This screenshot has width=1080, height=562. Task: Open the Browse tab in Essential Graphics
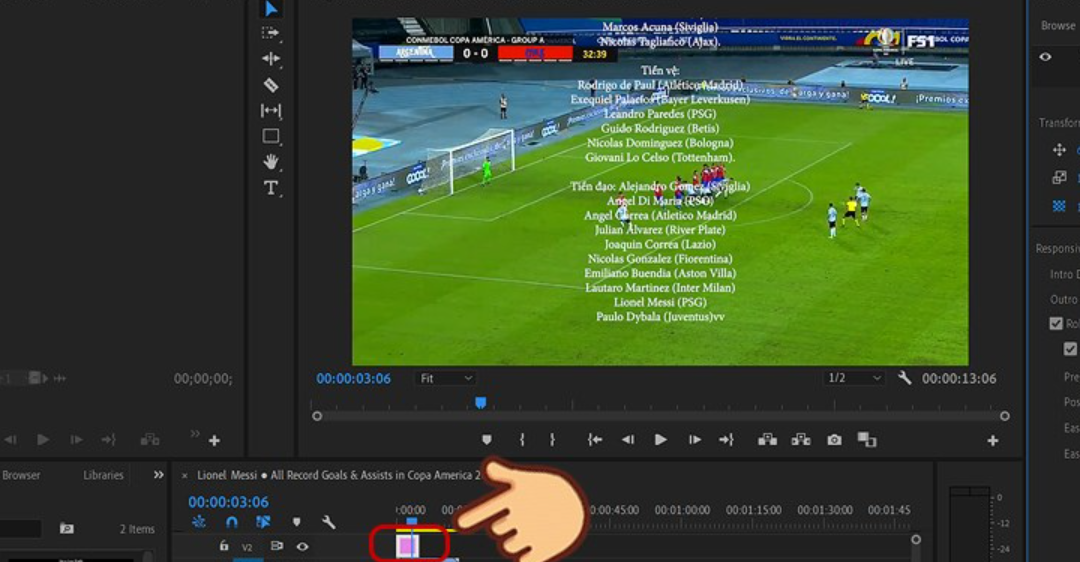coord(1058,25)
